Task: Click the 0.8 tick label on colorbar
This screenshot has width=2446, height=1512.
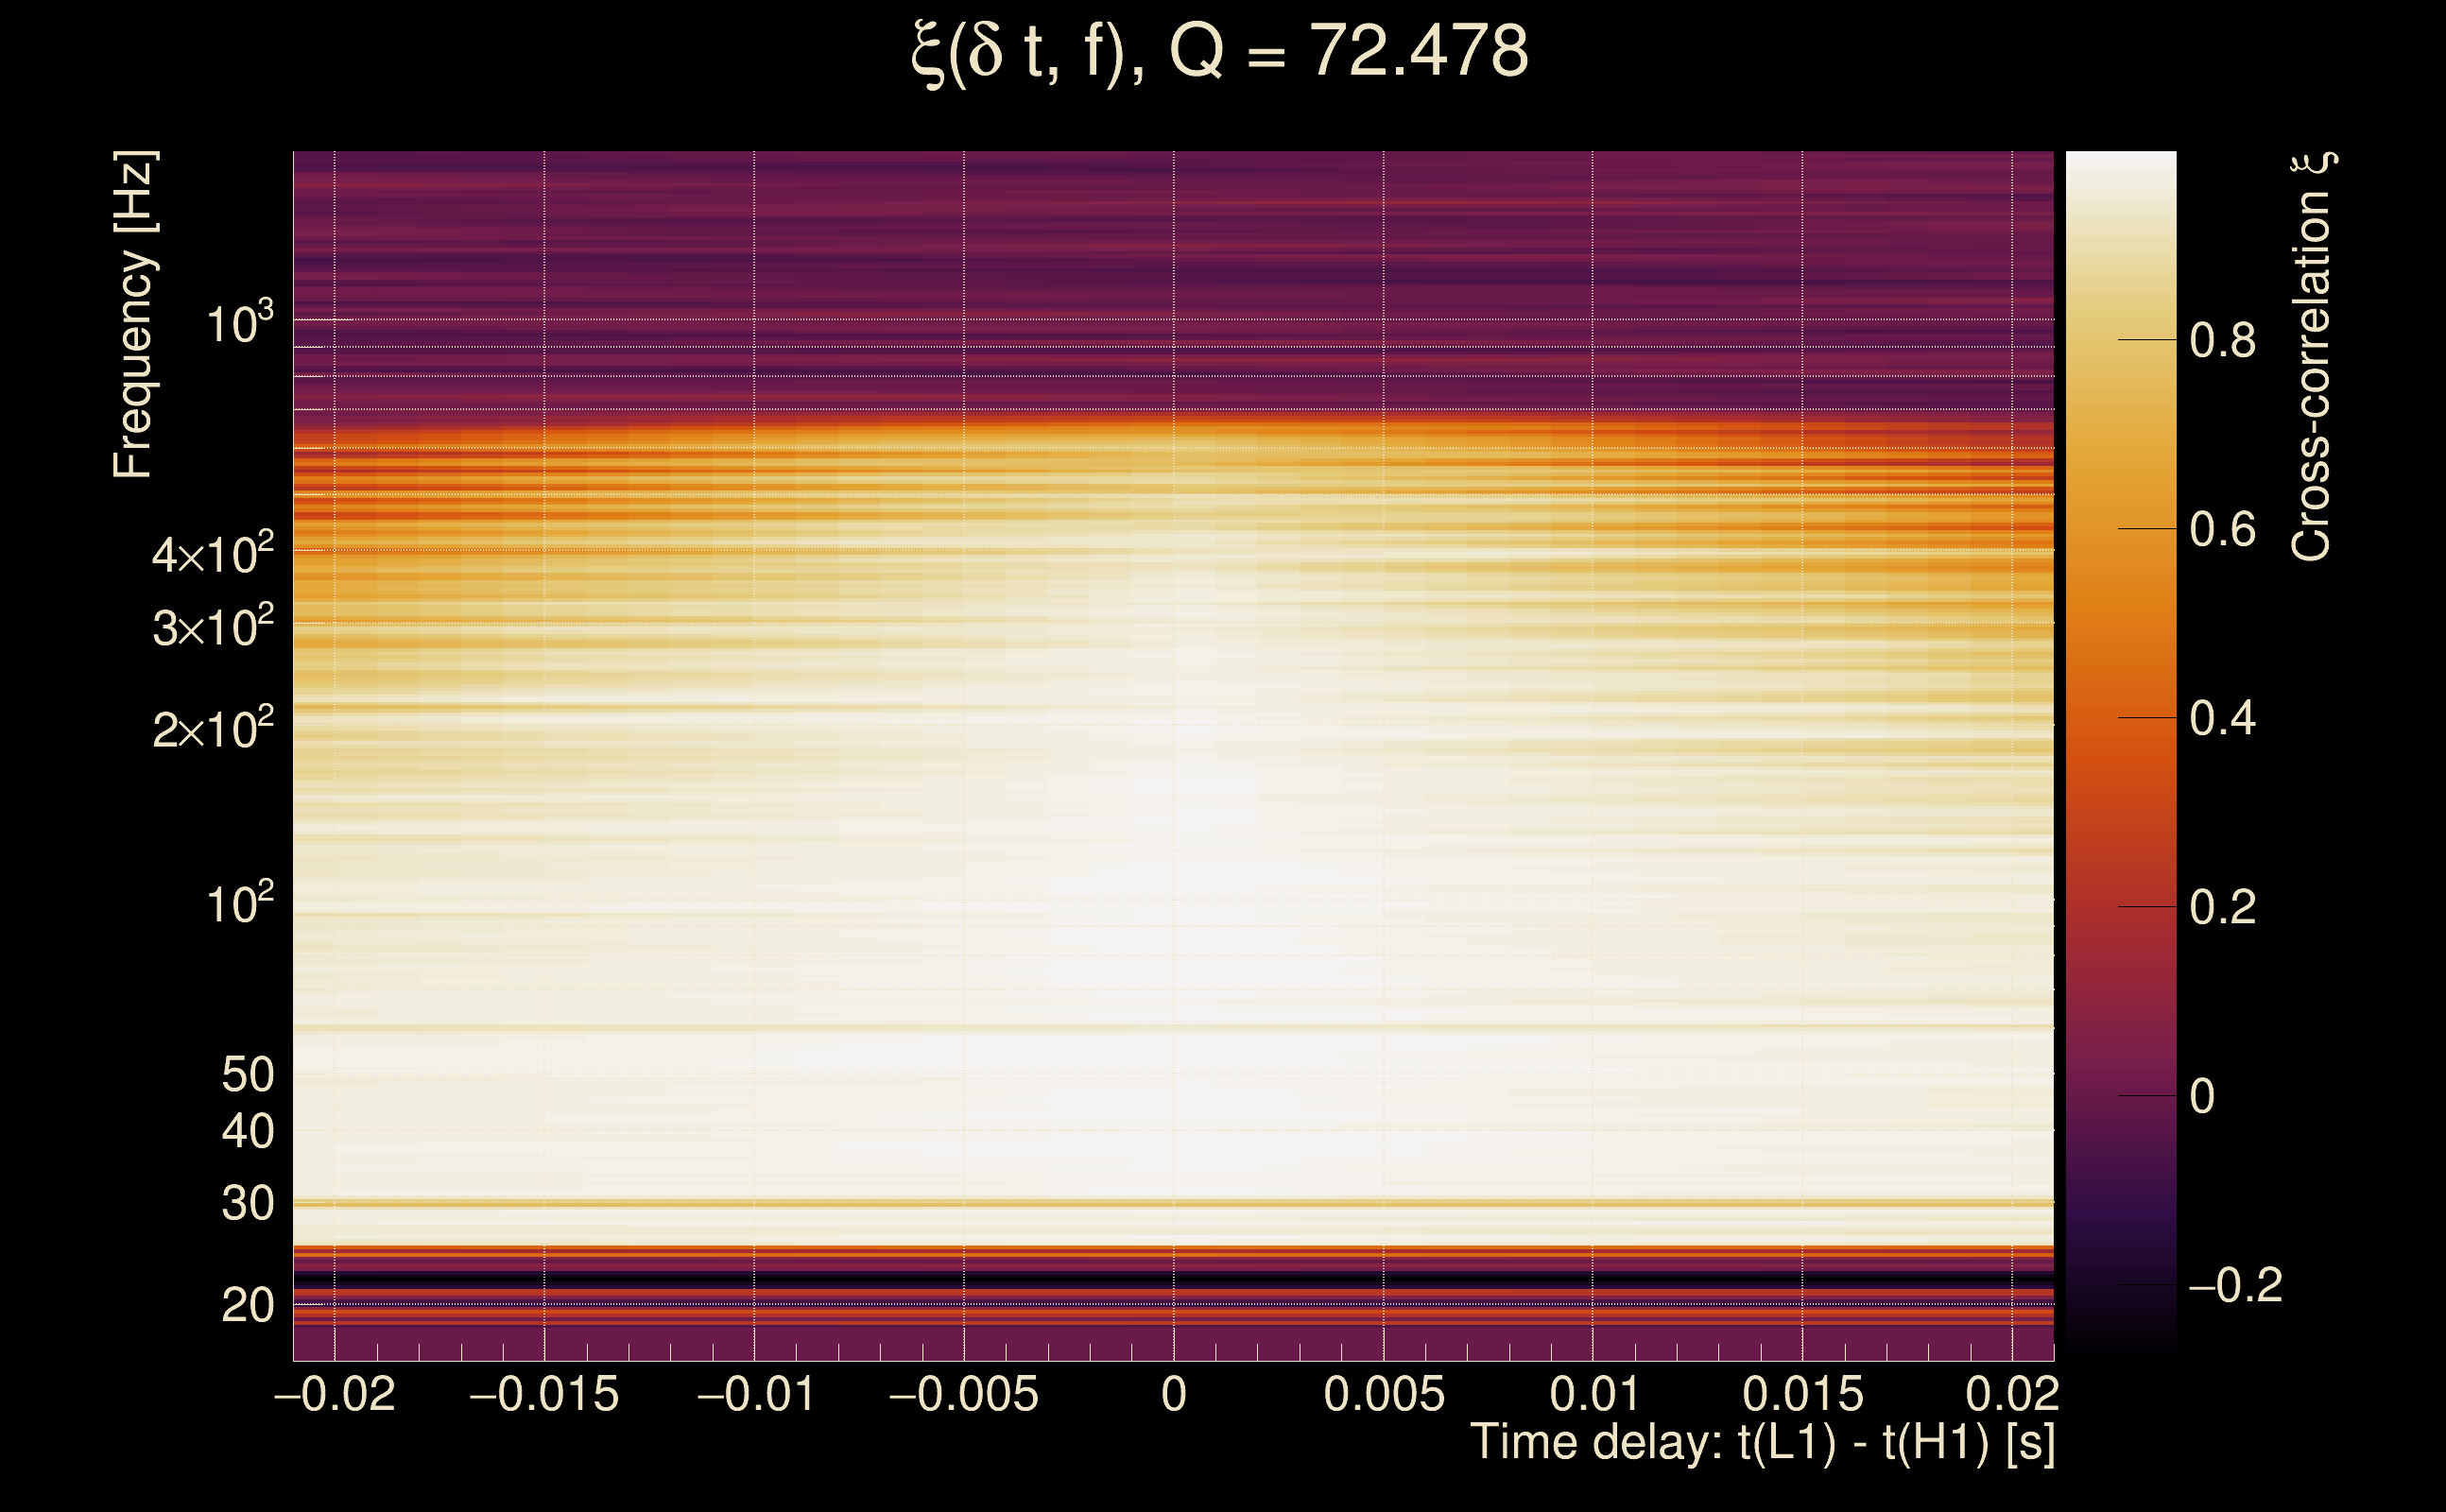Action: pos(2222,341)
